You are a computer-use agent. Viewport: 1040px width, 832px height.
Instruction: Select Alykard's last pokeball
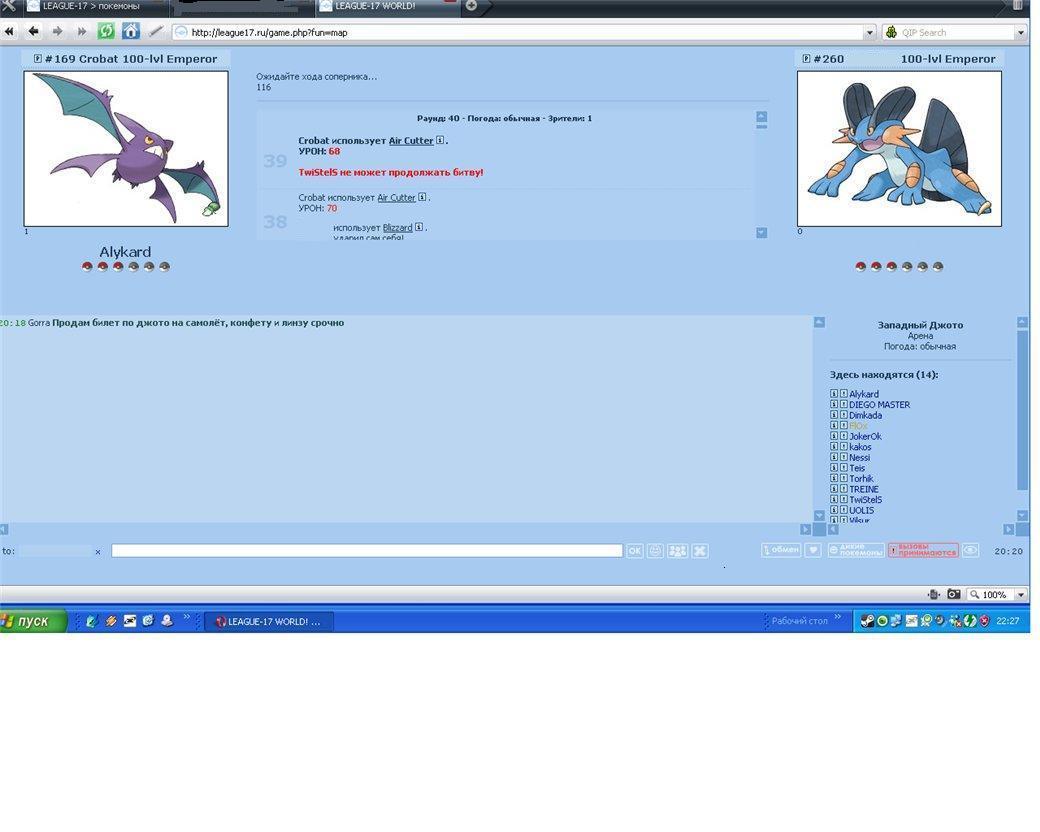tap(164, 267)
